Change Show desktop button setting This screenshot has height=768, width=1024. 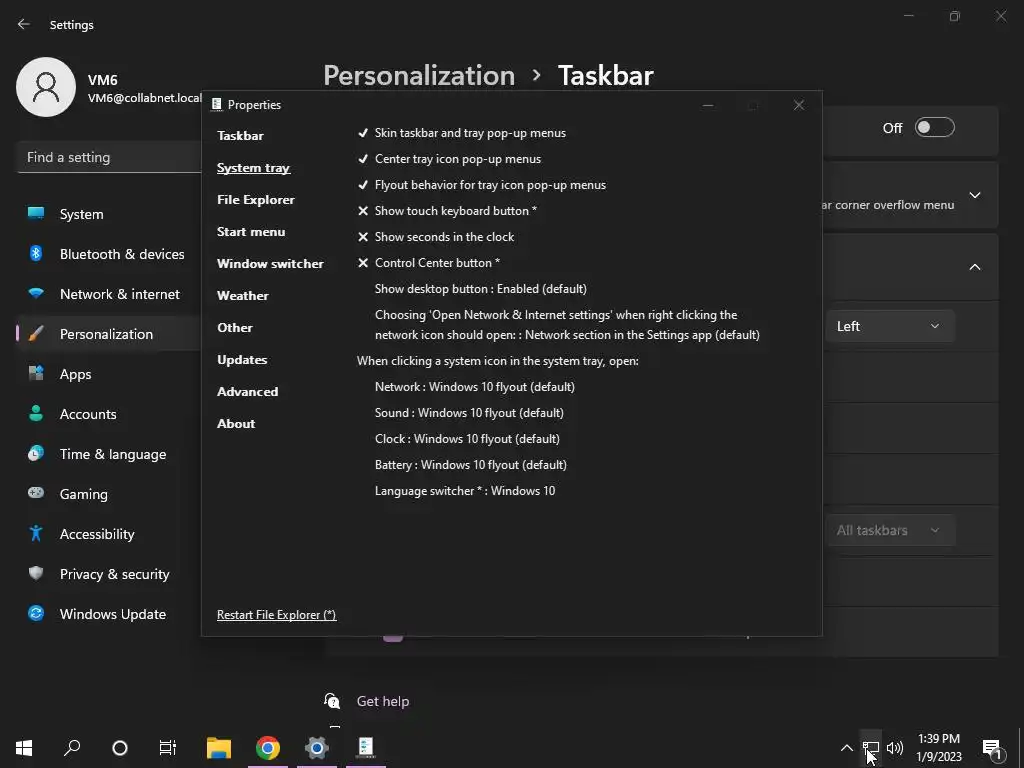[481, 289]
